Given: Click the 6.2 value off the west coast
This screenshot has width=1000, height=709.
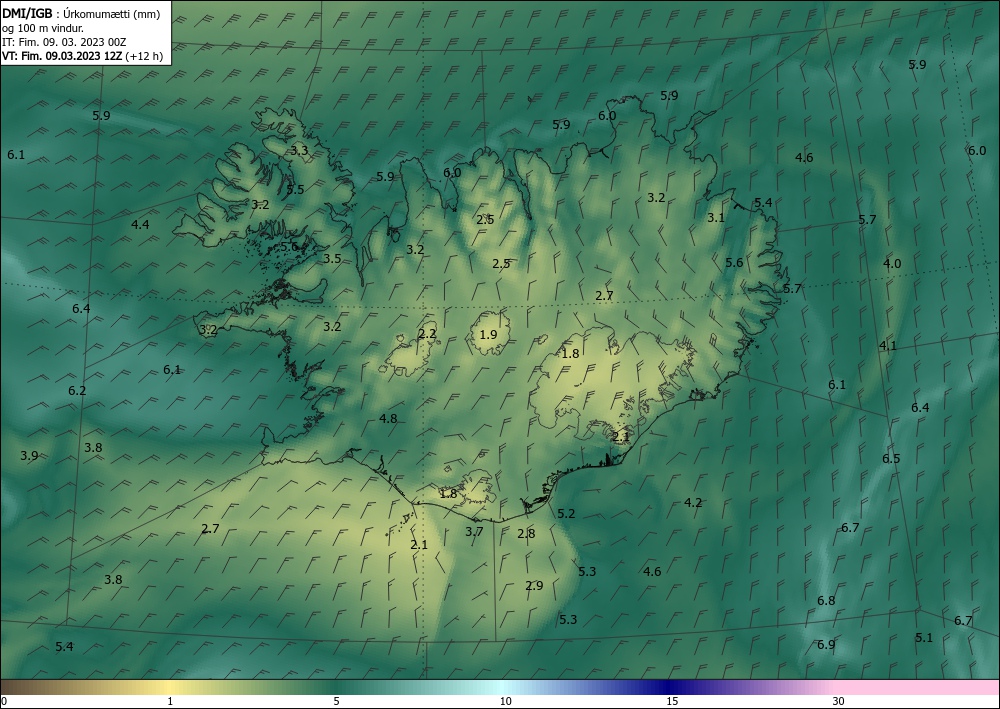Looking at the screenshot, I should pos(77,391).
